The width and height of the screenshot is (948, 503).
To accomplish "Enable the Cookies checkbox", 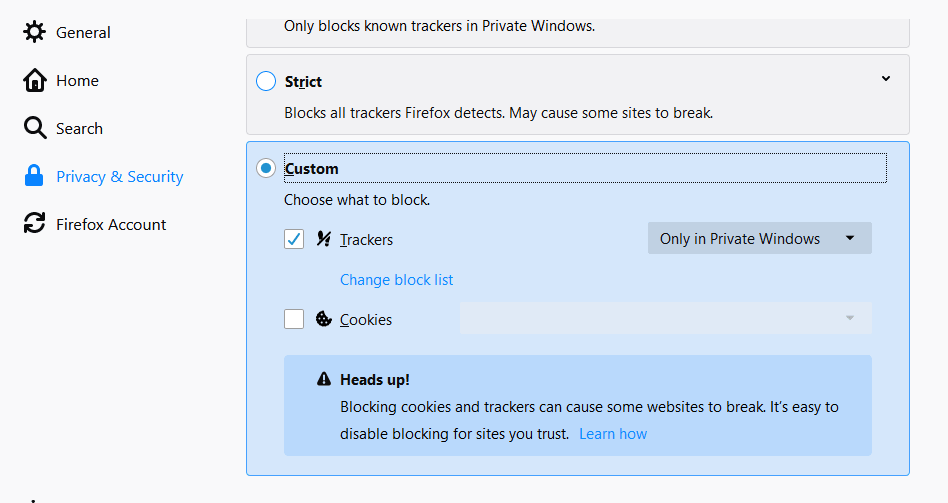I will click(294, 319).
